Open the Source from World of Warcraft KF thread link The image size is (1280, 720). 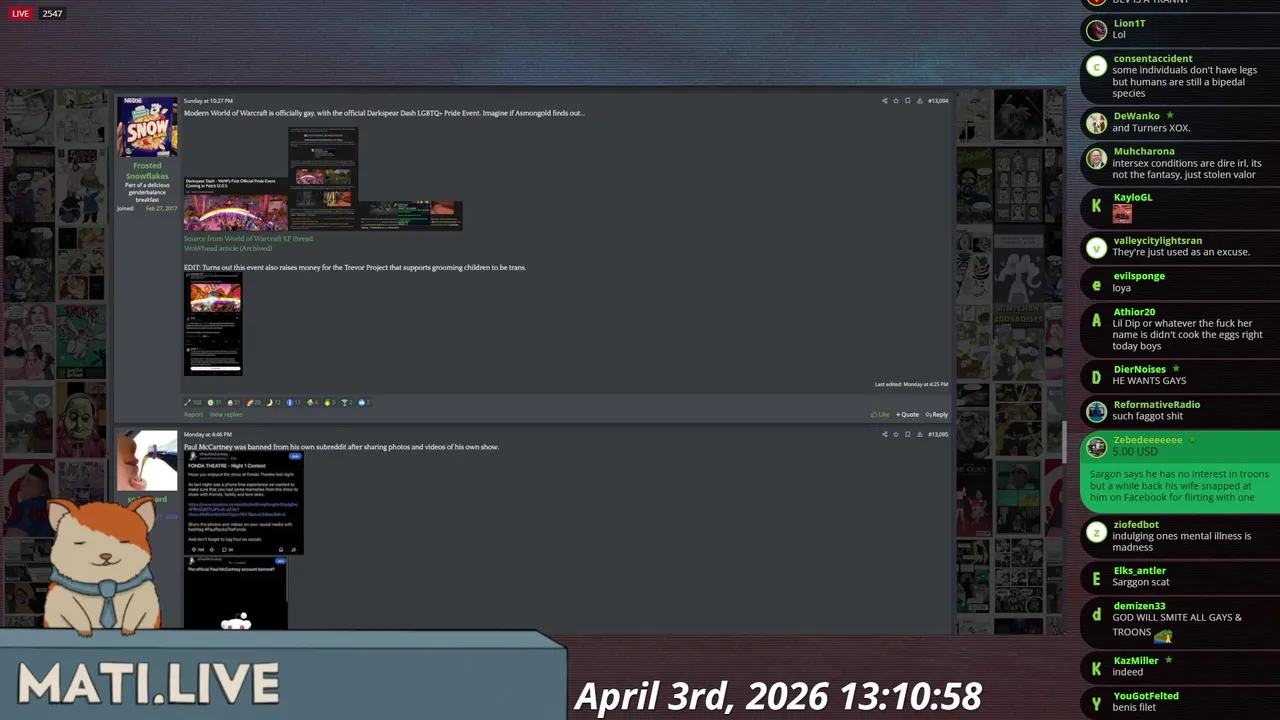(248, 238)
